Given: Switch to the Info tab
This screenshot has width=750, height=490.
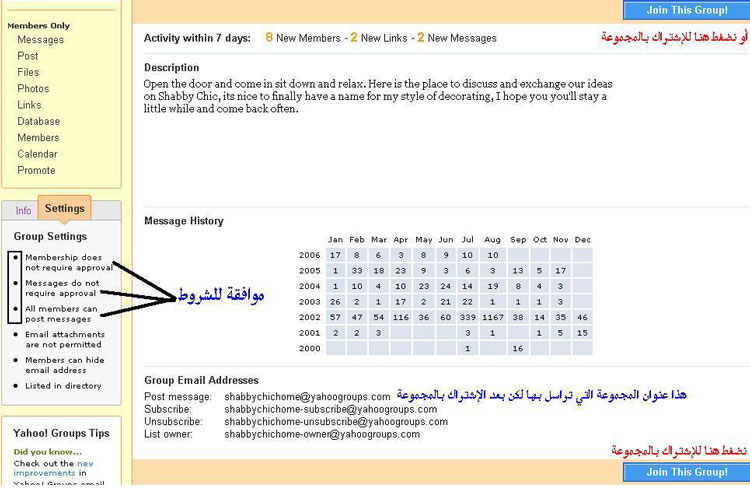Looking at the screenshot, I should pyautogui.click(x=23, y=211).
